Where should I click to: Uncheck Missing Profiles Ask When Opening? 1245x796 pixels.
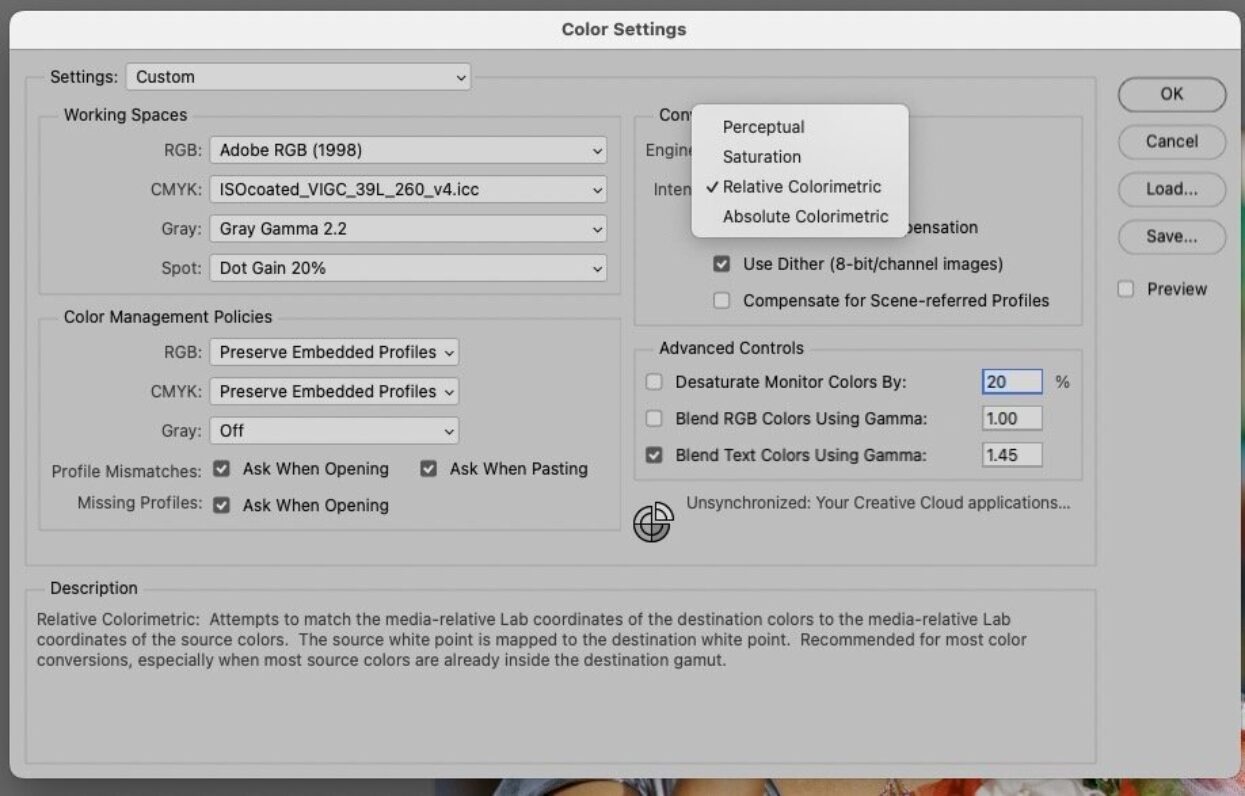(222, 506)
